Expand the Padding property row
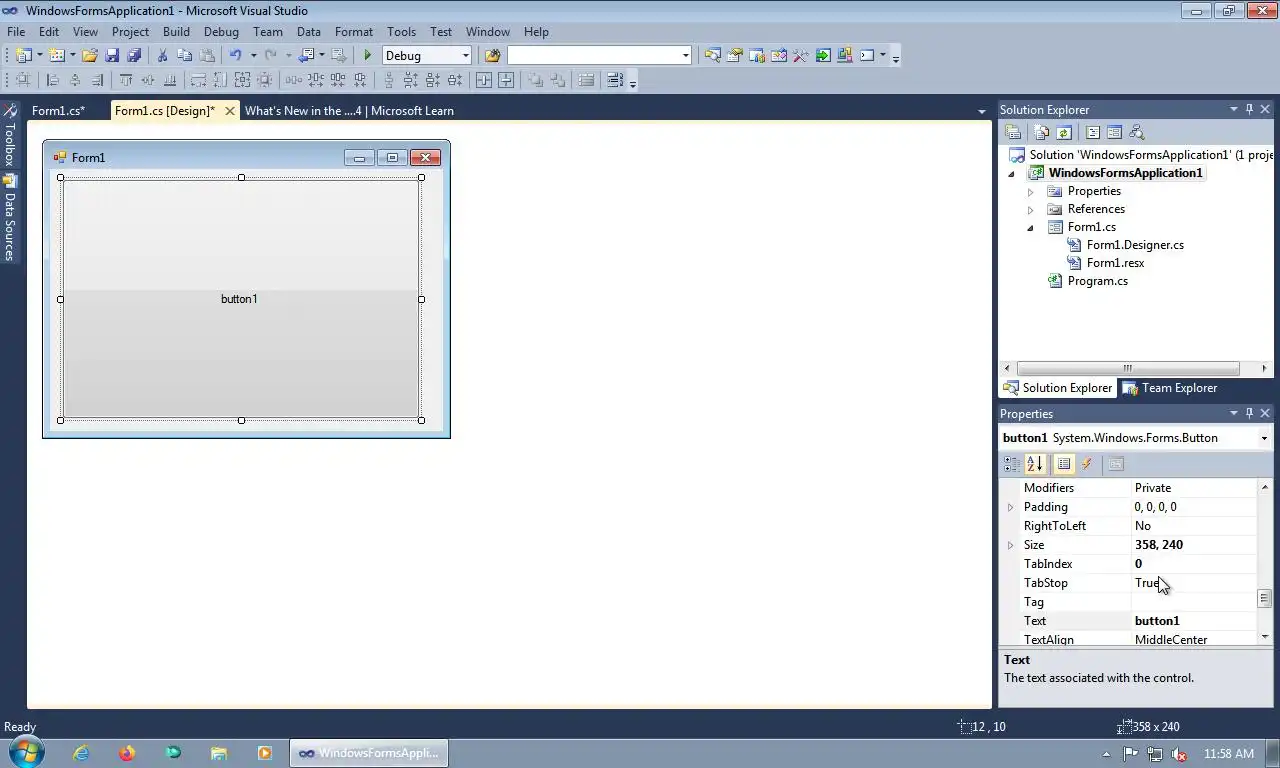This screenshot has height=768, width=1280. [1010, 507]
